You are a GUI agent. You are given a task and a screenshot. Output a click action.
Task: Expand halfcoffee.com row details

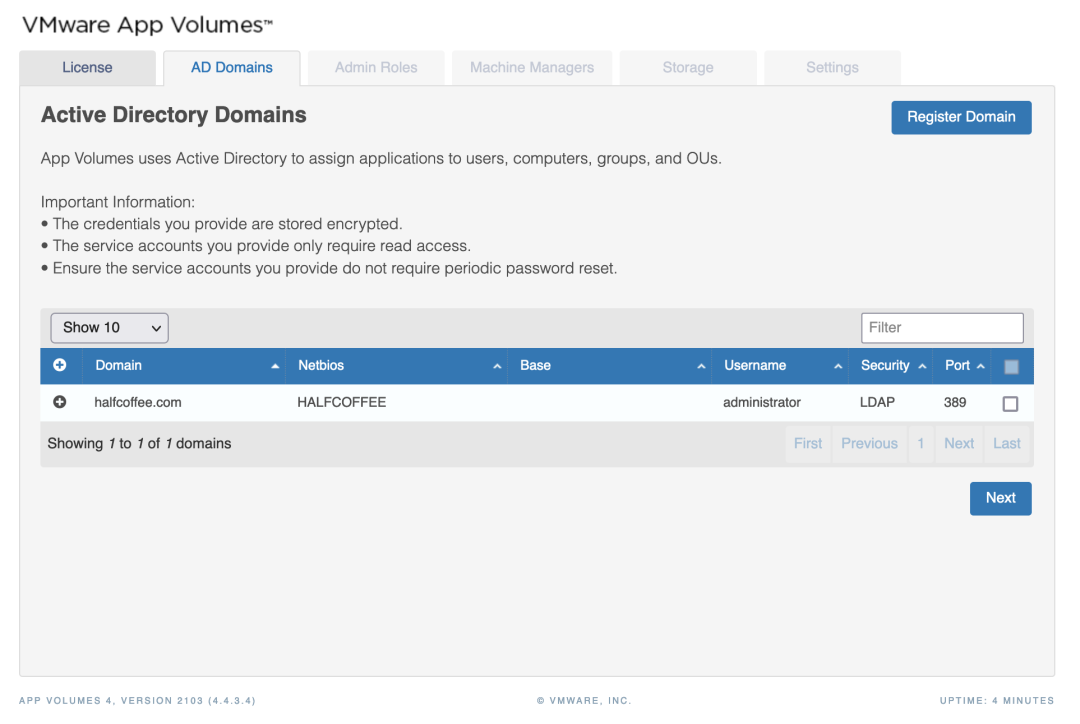tap(60, 402)
